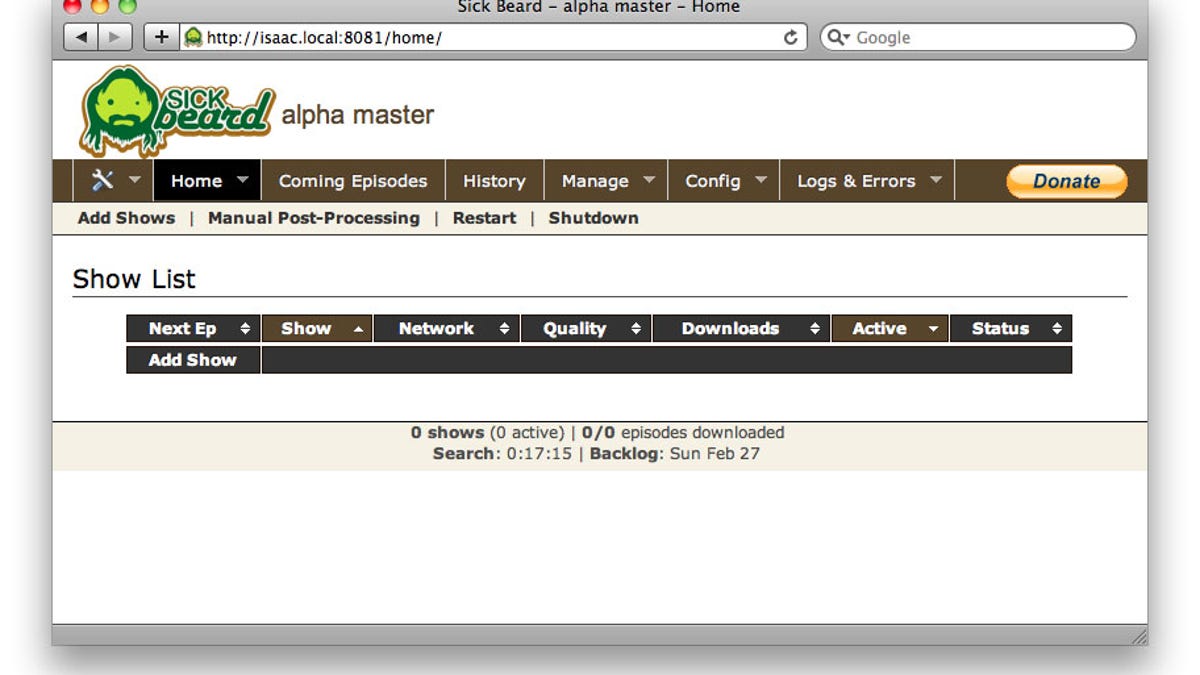
Task: Expand the Home dropdown arrow
Action: (x=242, y=181)
